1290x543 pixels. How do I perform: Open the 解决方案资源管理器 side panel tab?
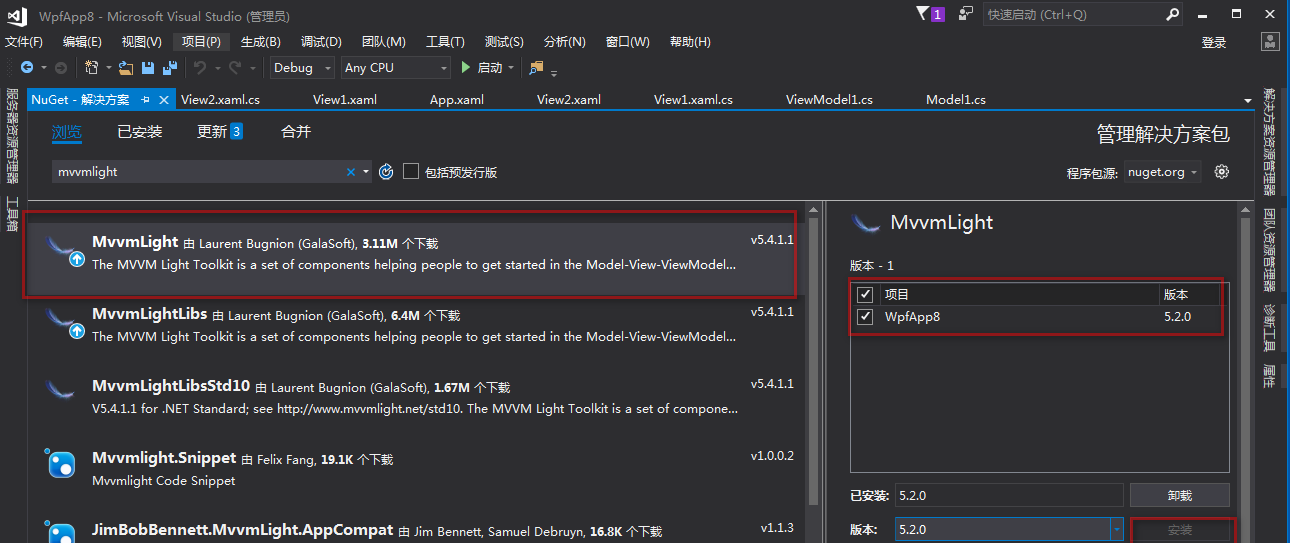(x=1270, y=141)
